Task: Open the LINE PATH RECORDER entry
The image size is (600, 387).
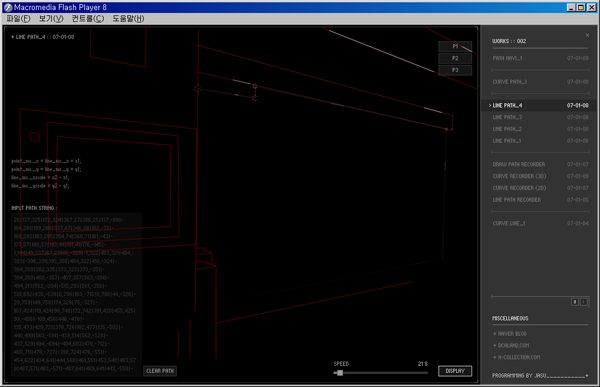Action: point(540,200)
